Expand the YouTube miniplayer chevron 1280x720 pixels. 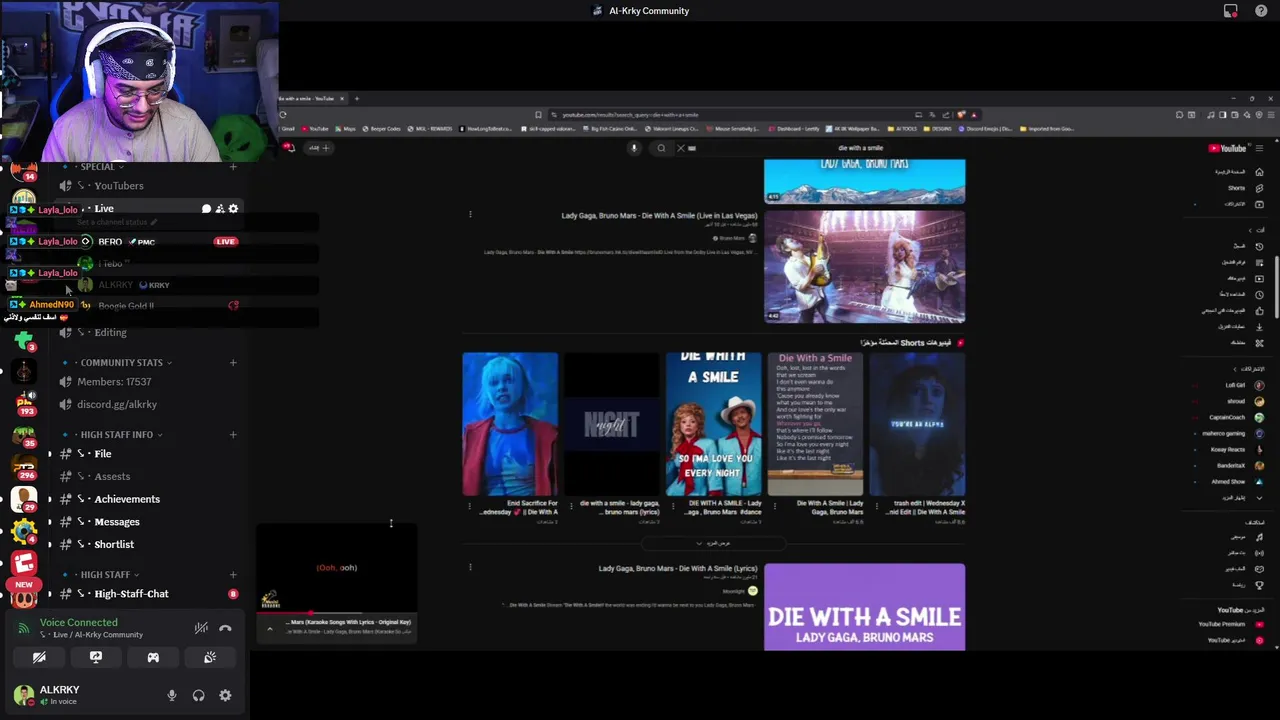point(269,628)
